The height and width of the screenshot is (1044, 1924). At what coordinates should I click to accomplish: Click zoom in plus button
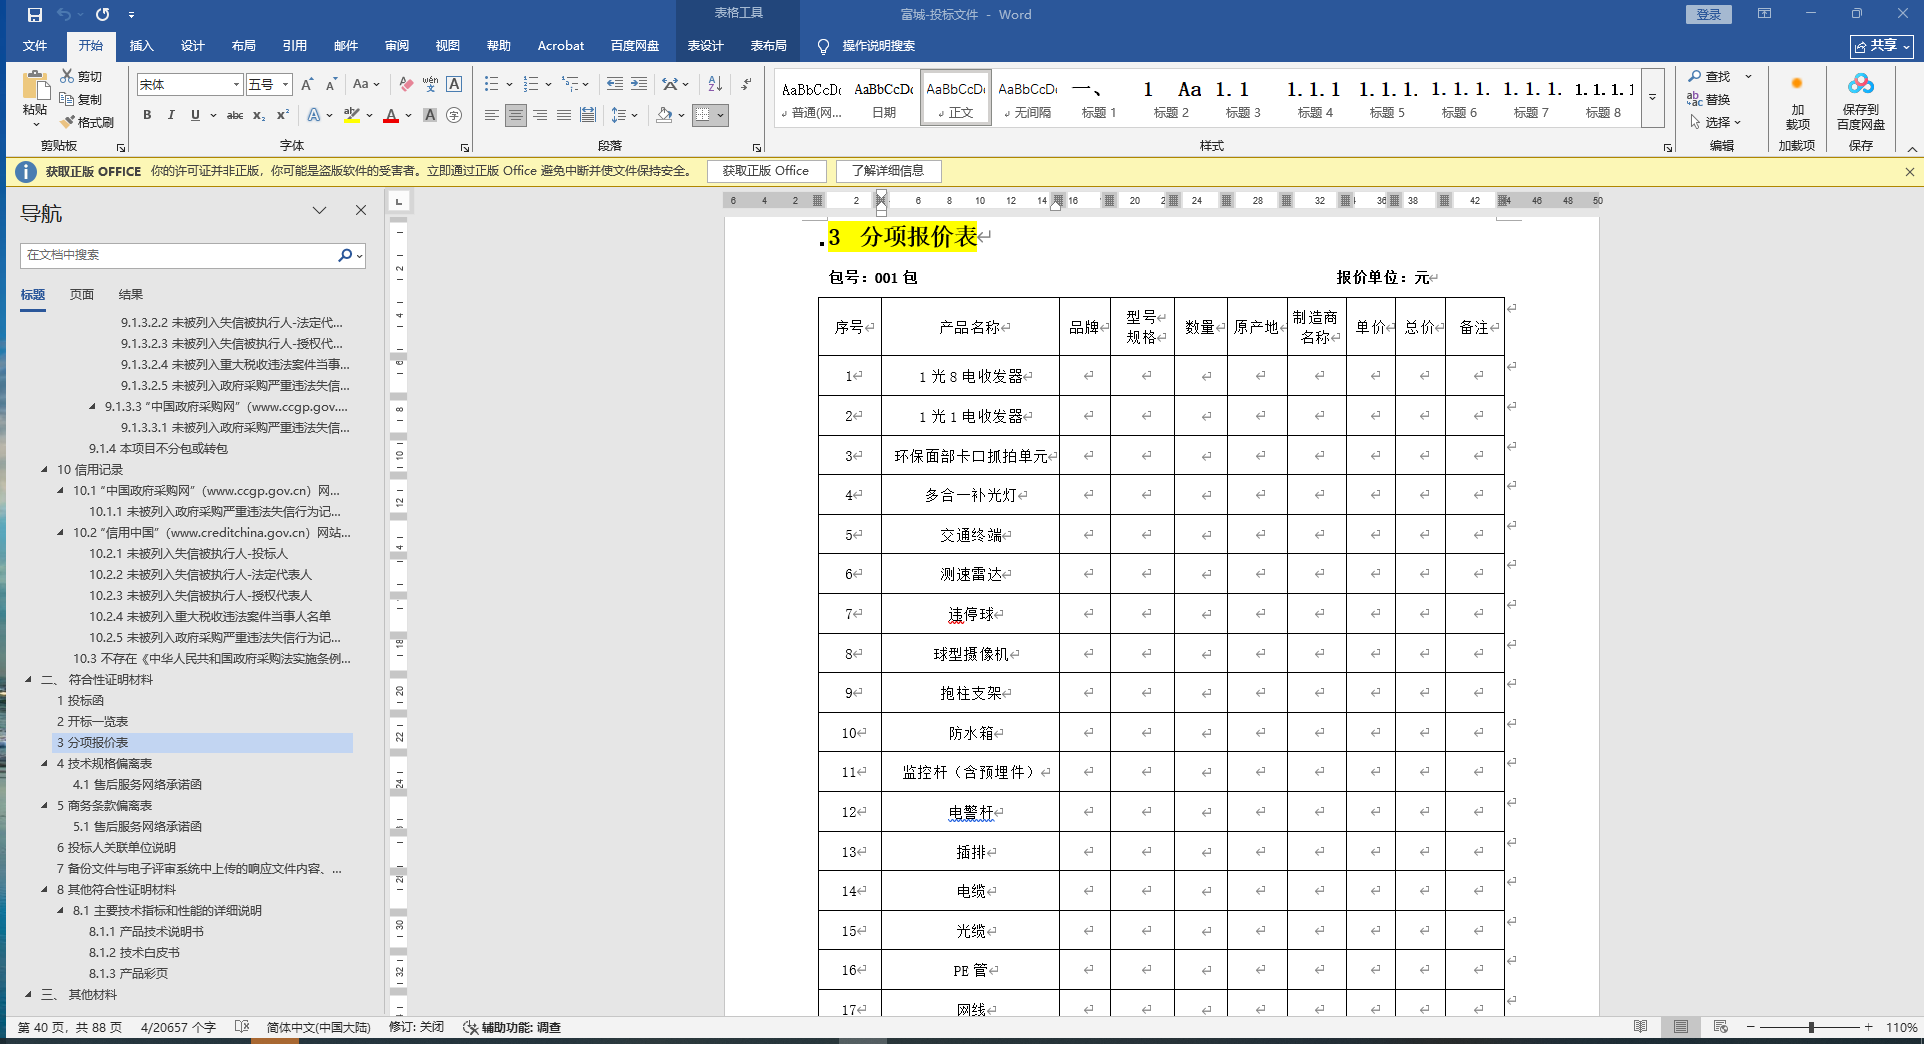coord(1868,1027)
